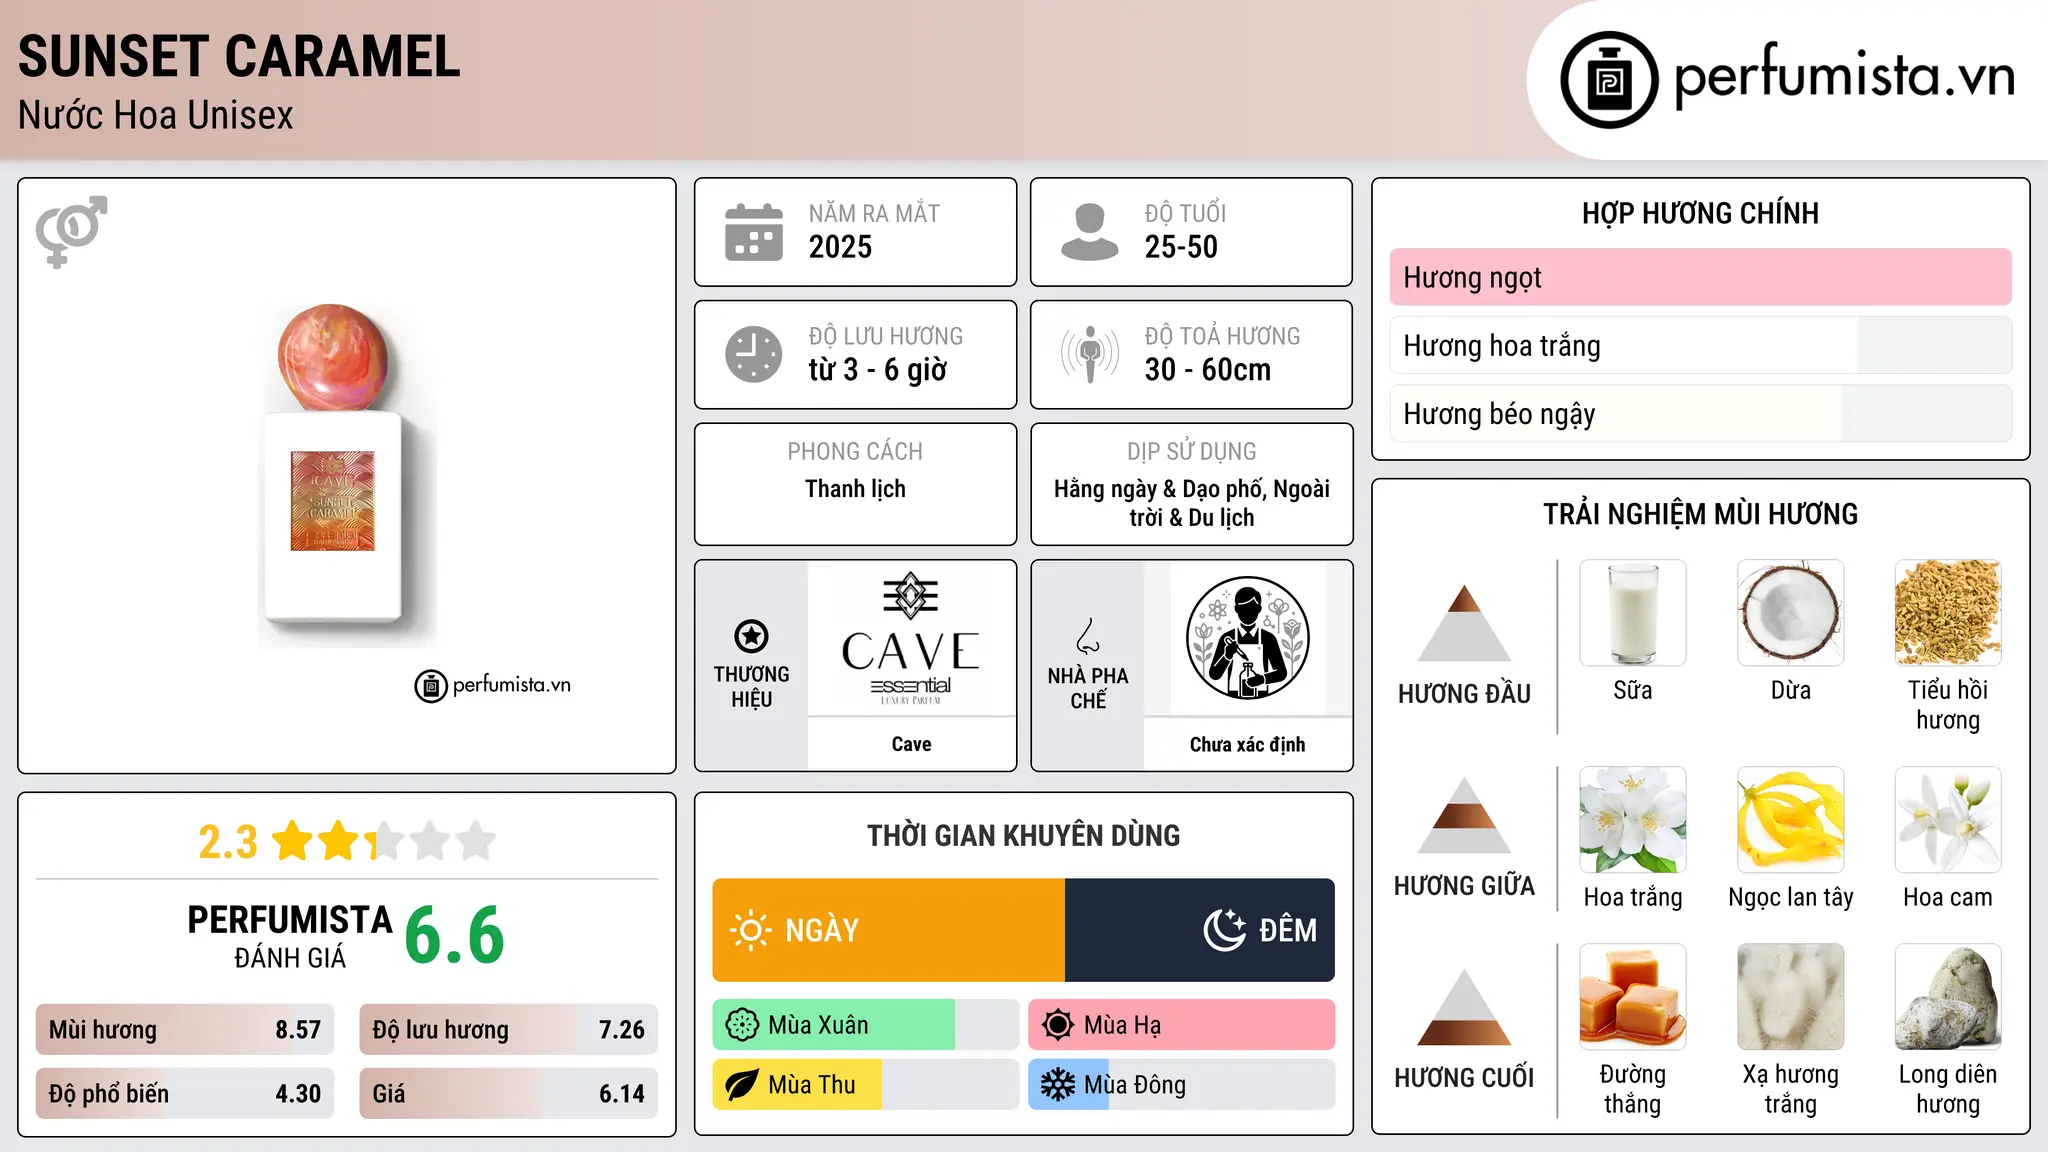Click the flower icon for Mùa Xuân

(x=742, y=1025)
